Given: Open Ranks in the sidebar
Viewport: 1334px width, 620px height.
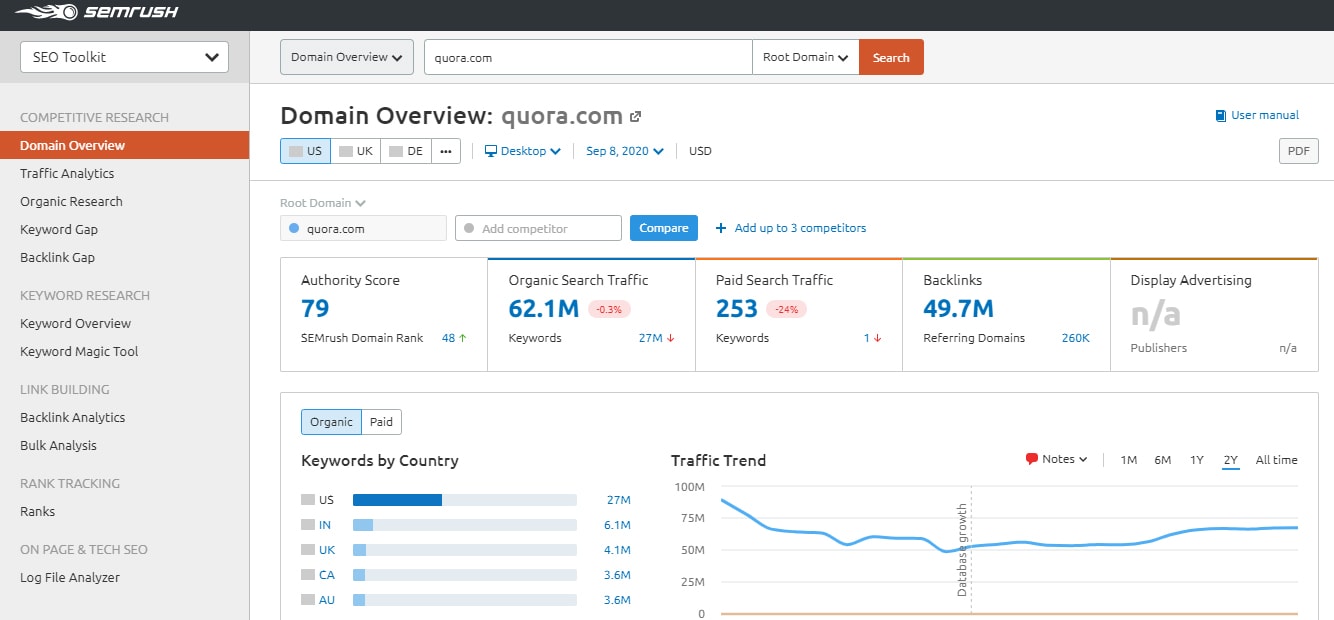Looking at the screenshot, I should [x=37, y=511].
